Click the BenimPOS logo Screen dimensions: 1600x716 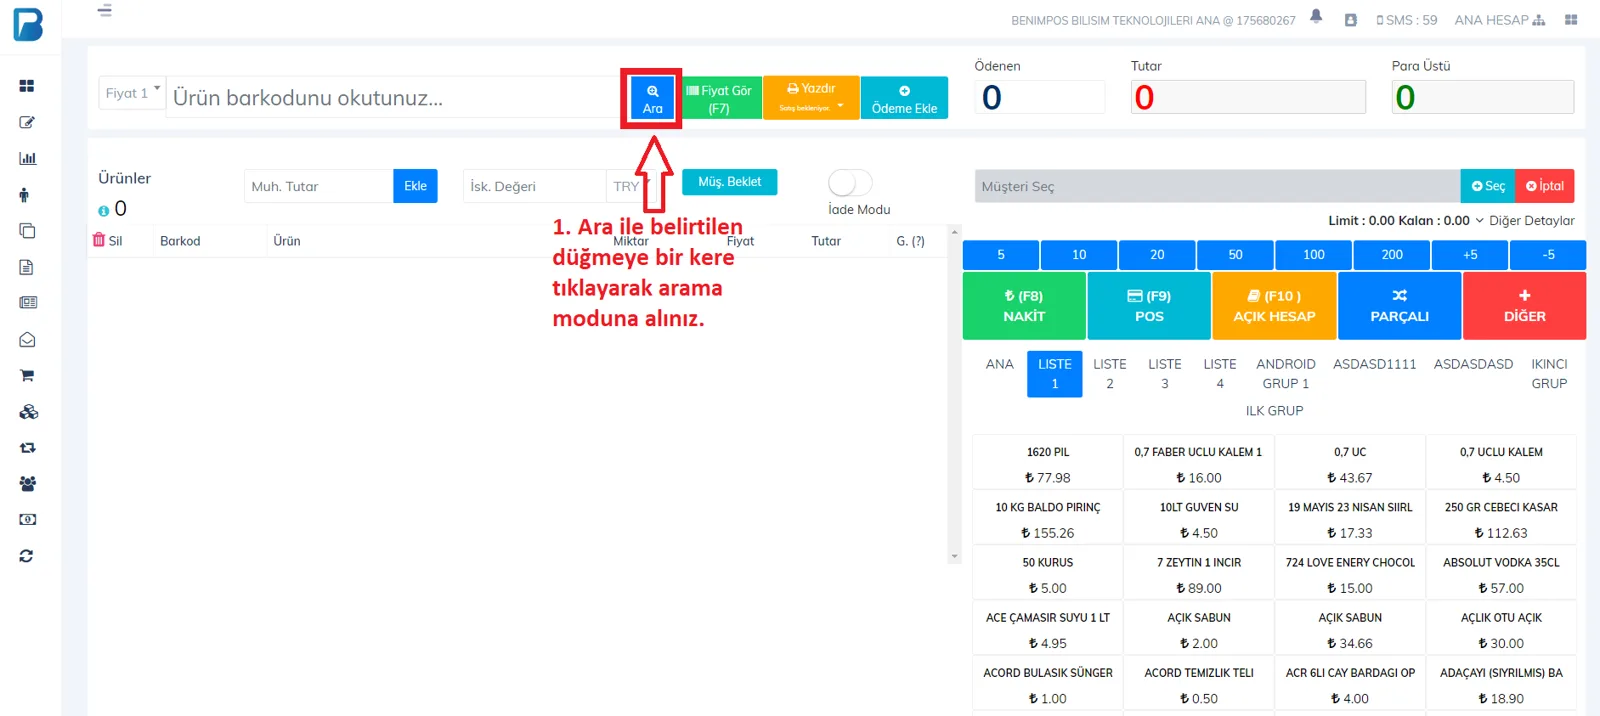(x=28, y=24)
